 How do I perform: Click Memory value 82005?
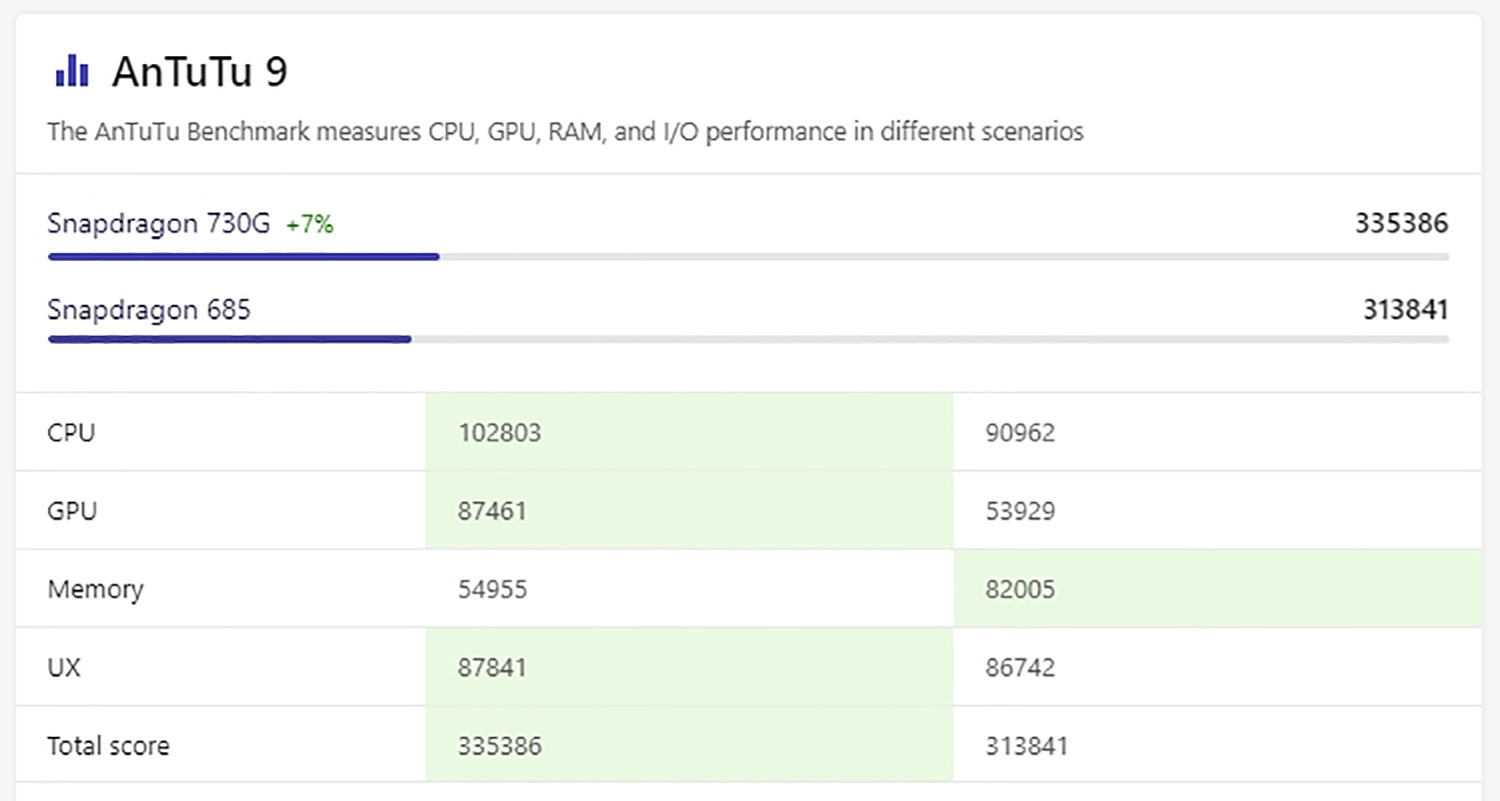point(1020,589)
